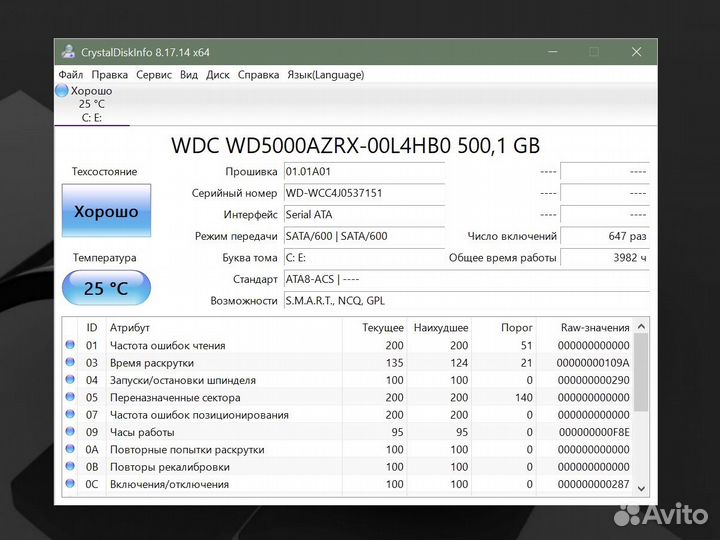Close the CrystalDiskInfo window
The height and width of the screenshot is (540, 720).
pyautogui.click(x=636, y=51)
